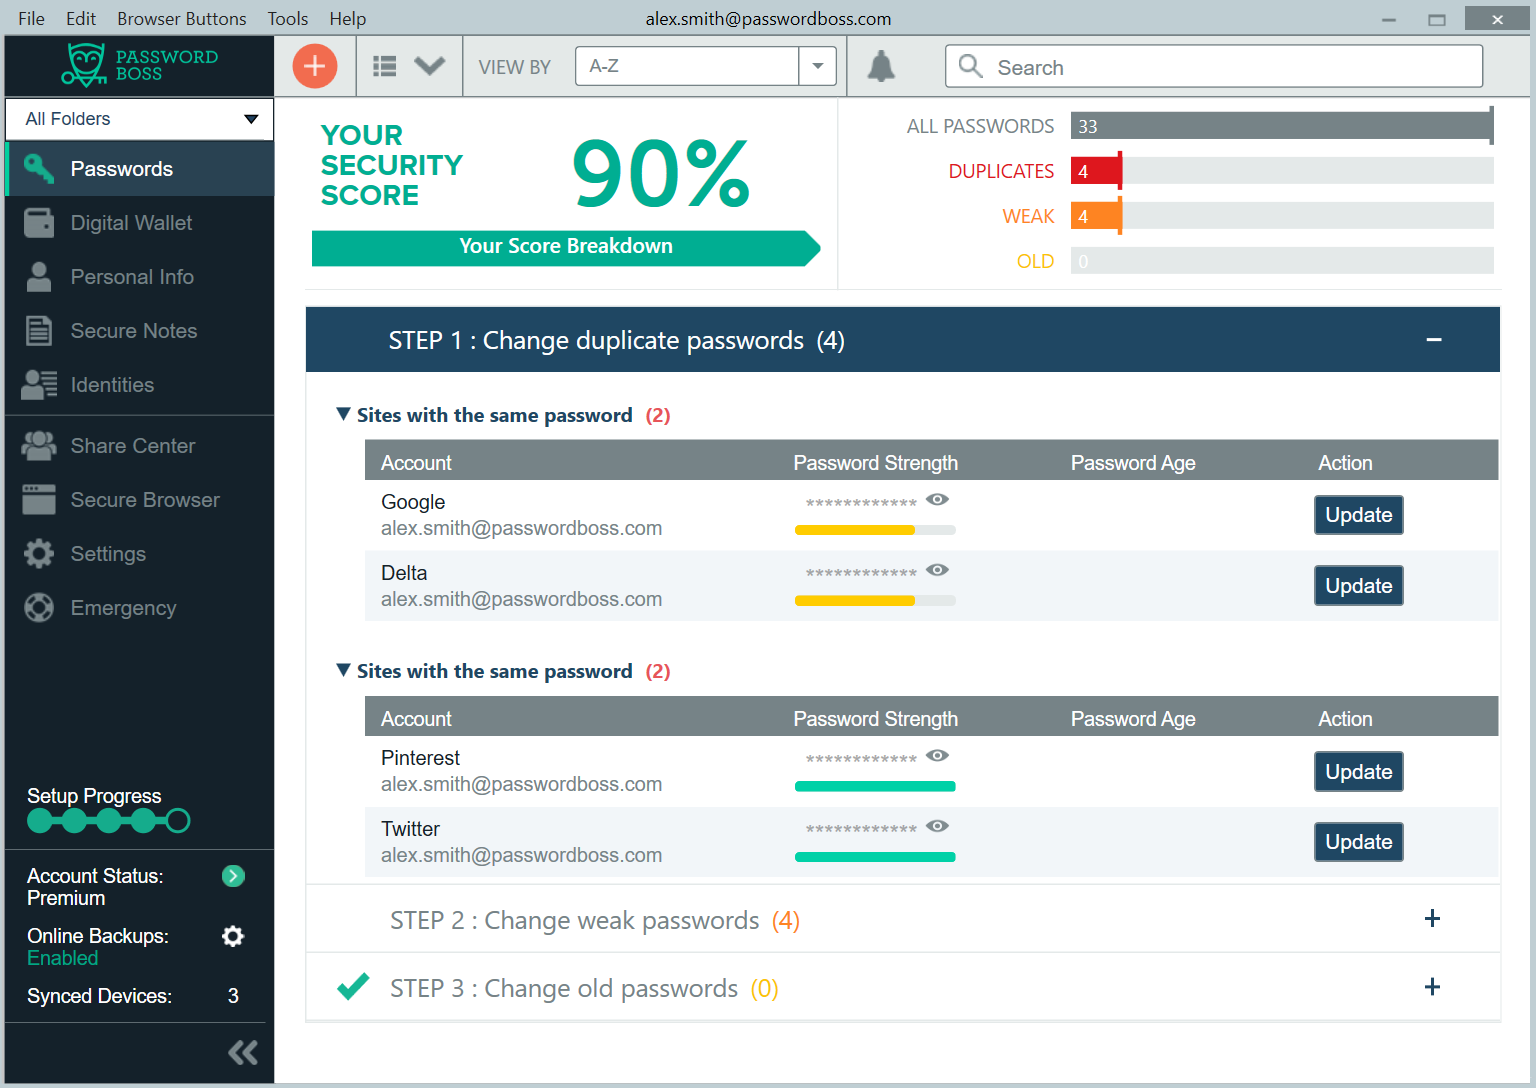This screenshot has height=1088, width=1536.
Task: Collapse Step 1 duplicate passwords section
Action: click(x=1434, y=340)
